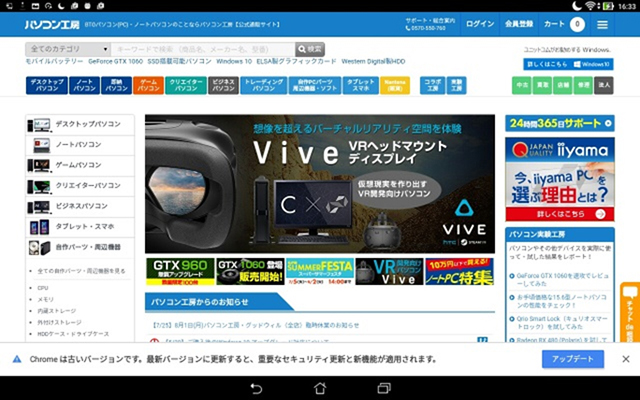This screenshot has height=400, width=640.
Task: Open the iiyama PC 選ぶ理由 banner
Action: click(560, 179)
